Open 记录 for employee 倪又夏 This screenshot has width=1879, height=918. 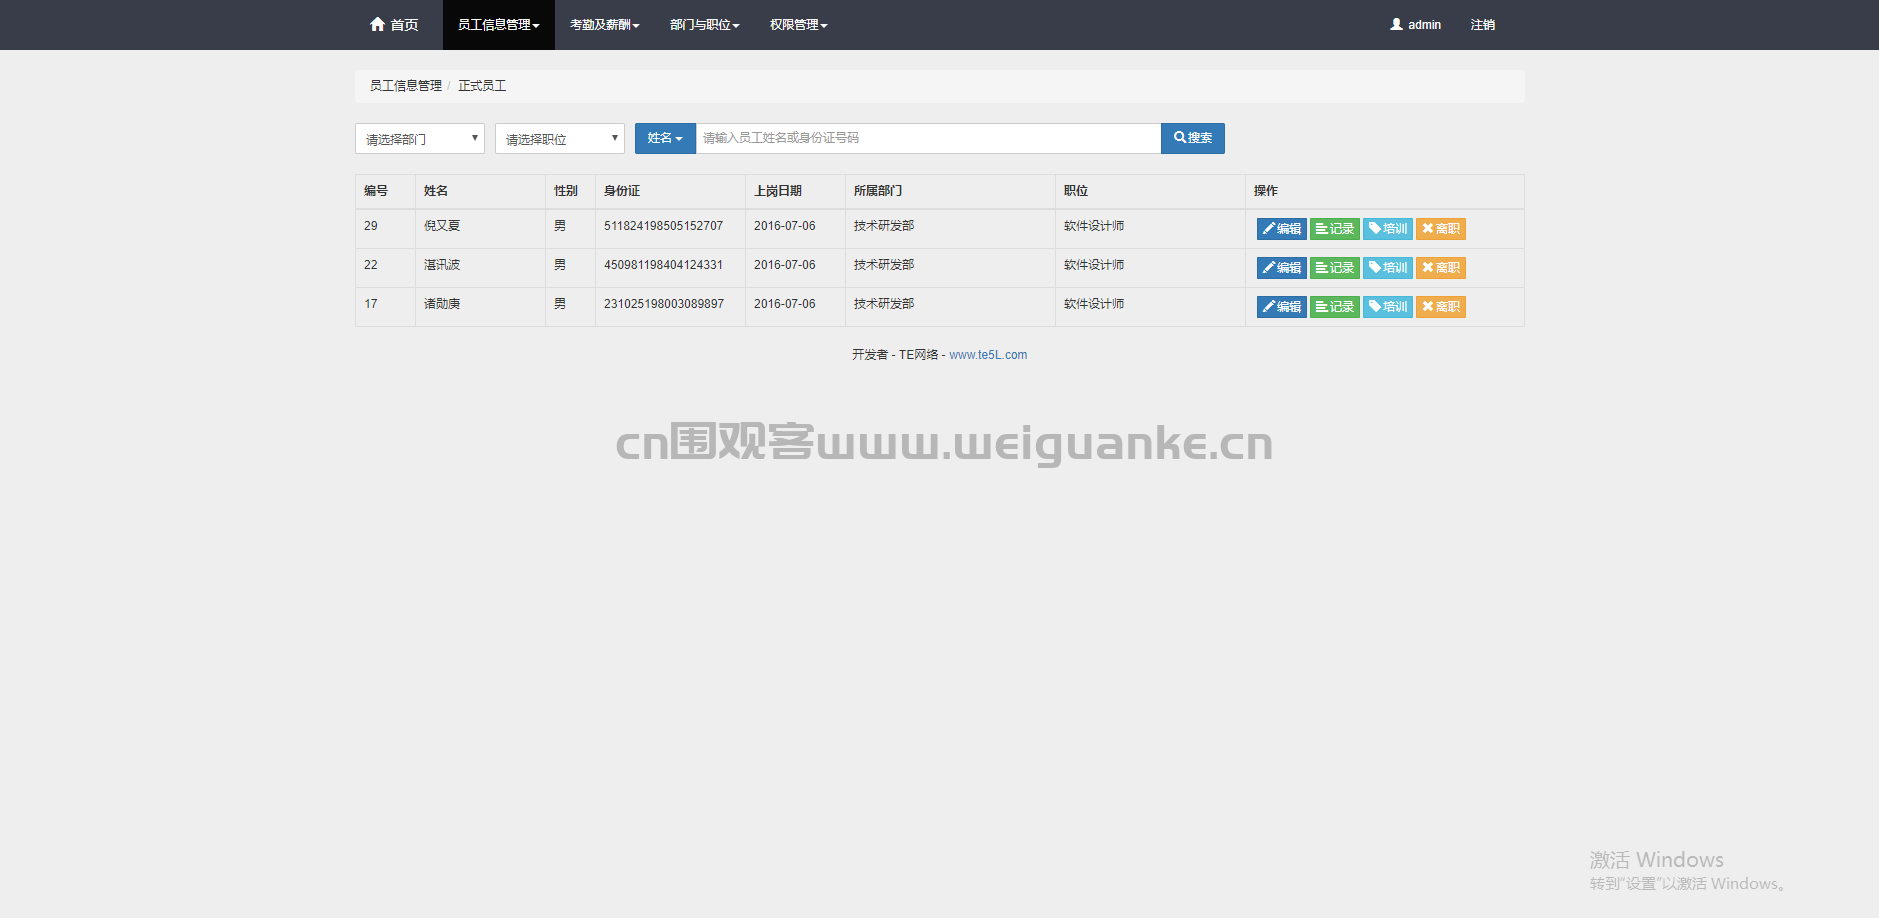[x=1334, y=229]
